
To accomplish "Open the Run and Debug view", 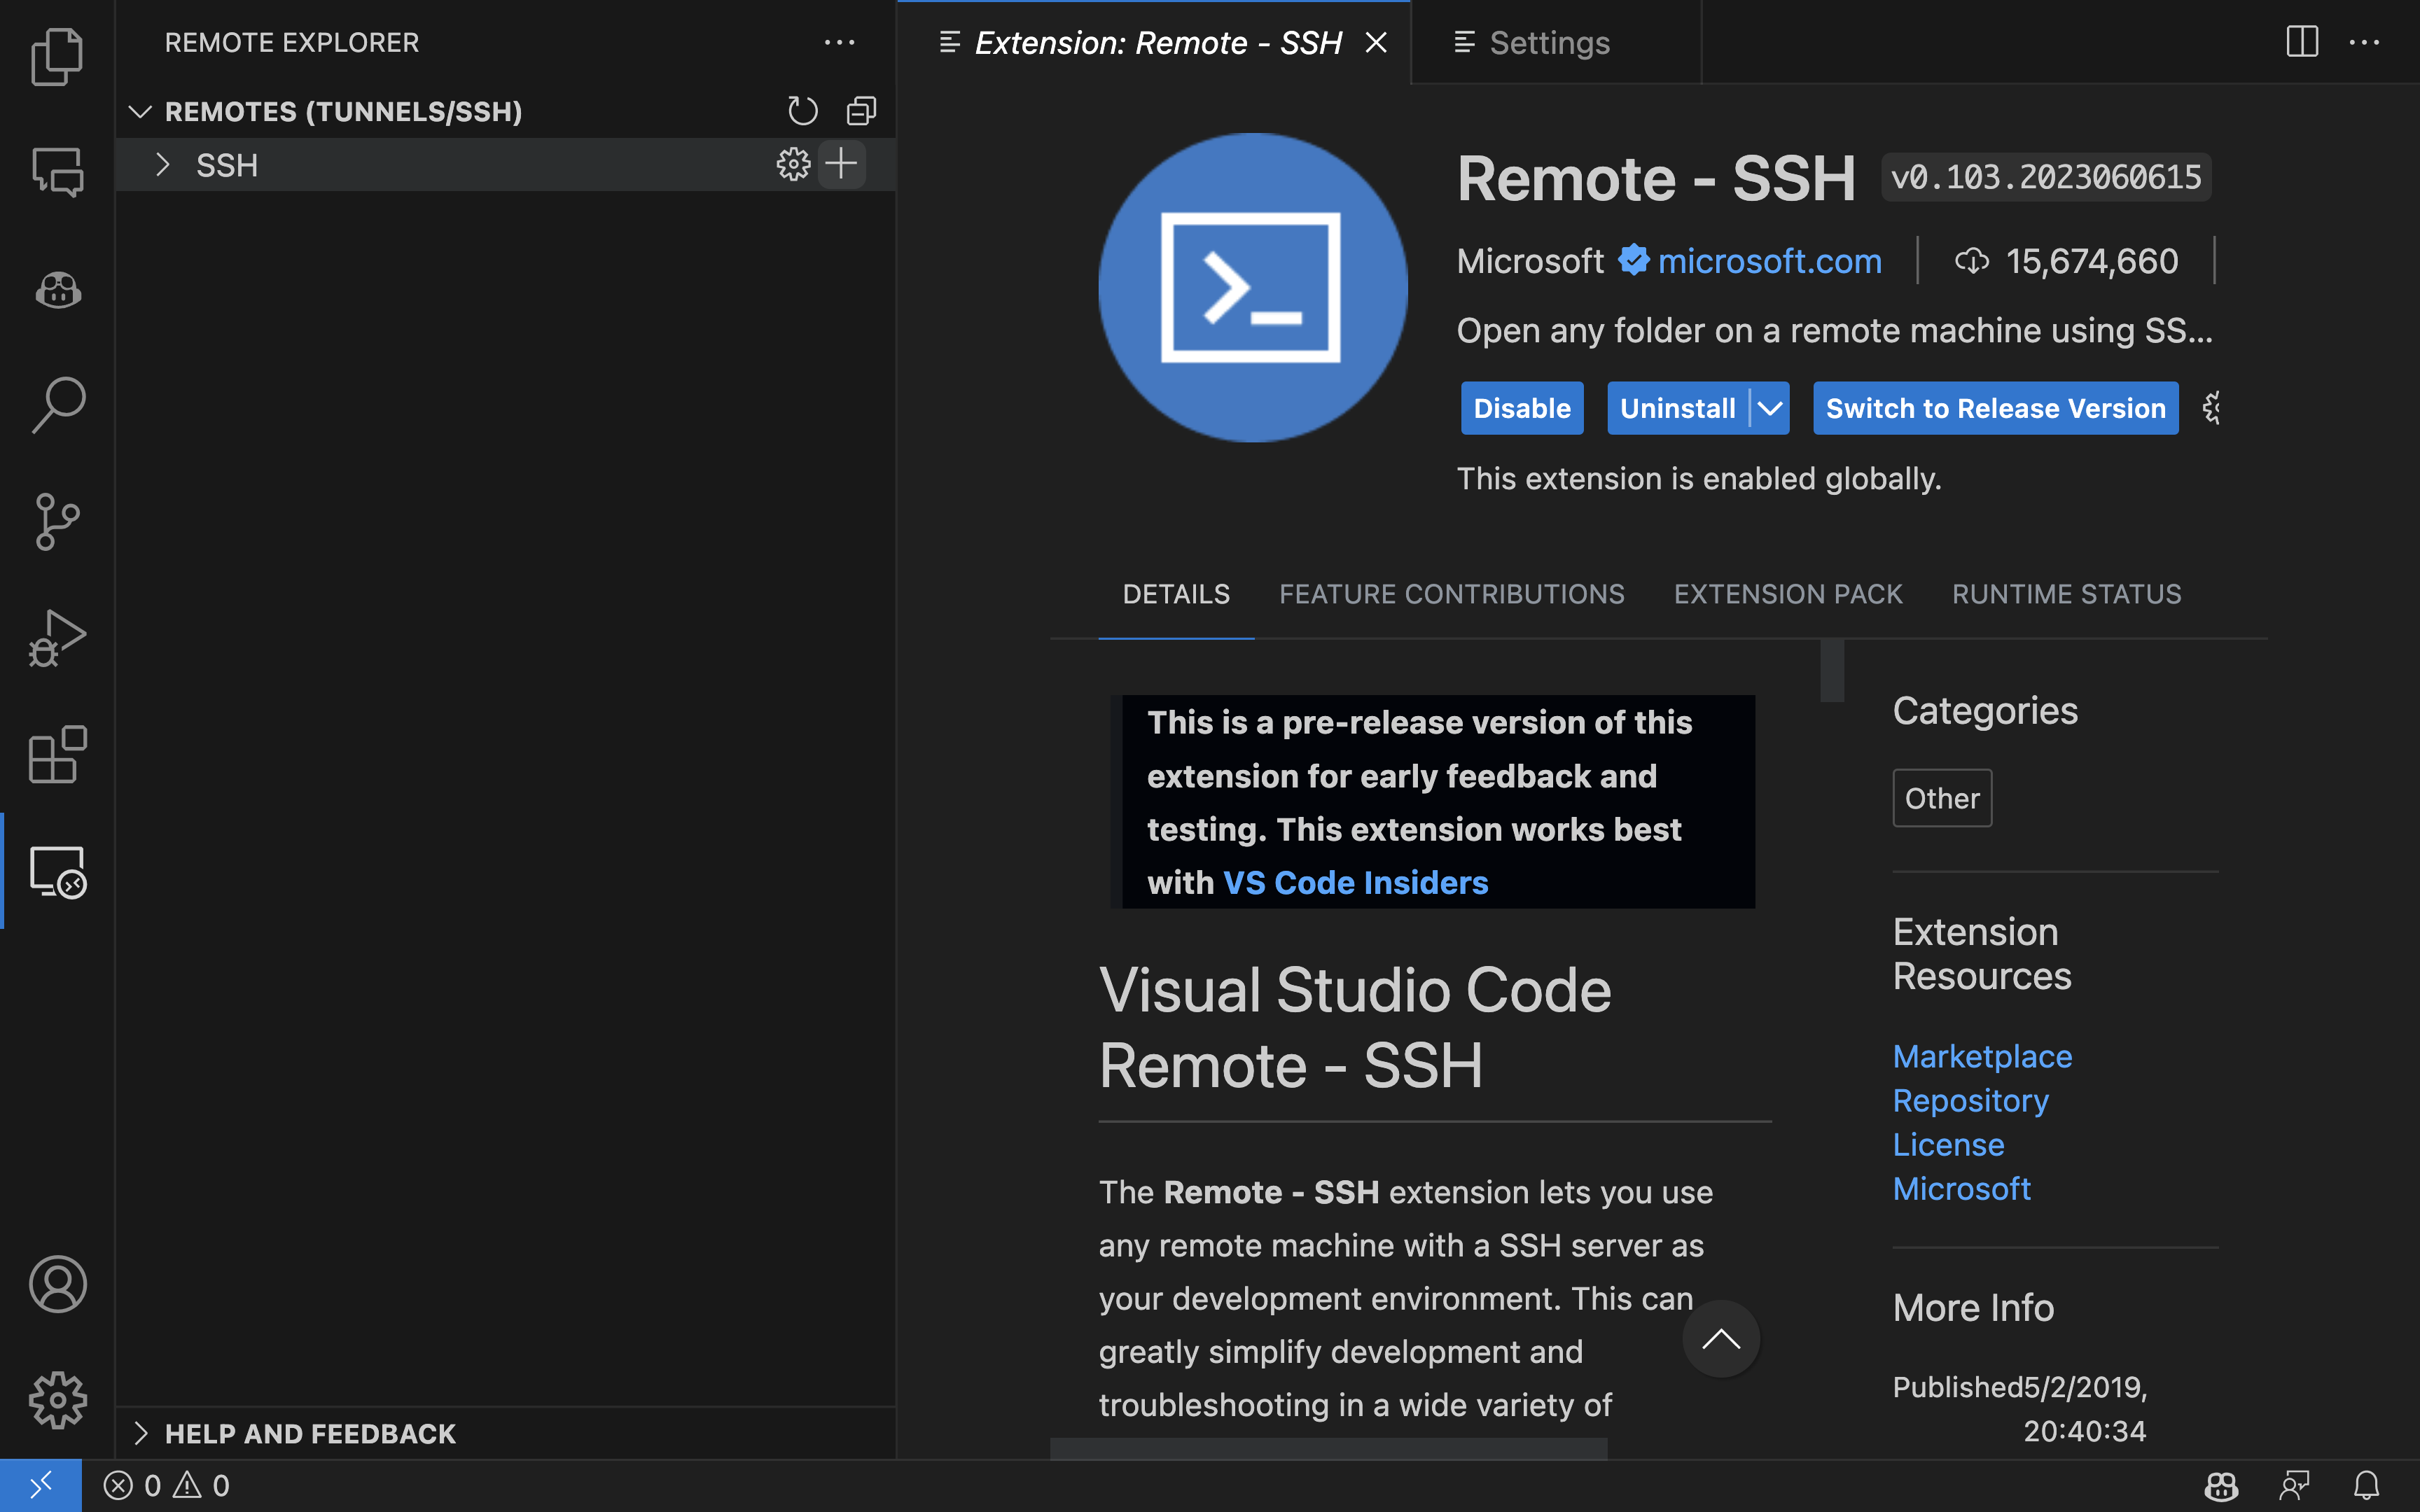I will [57, 639].
